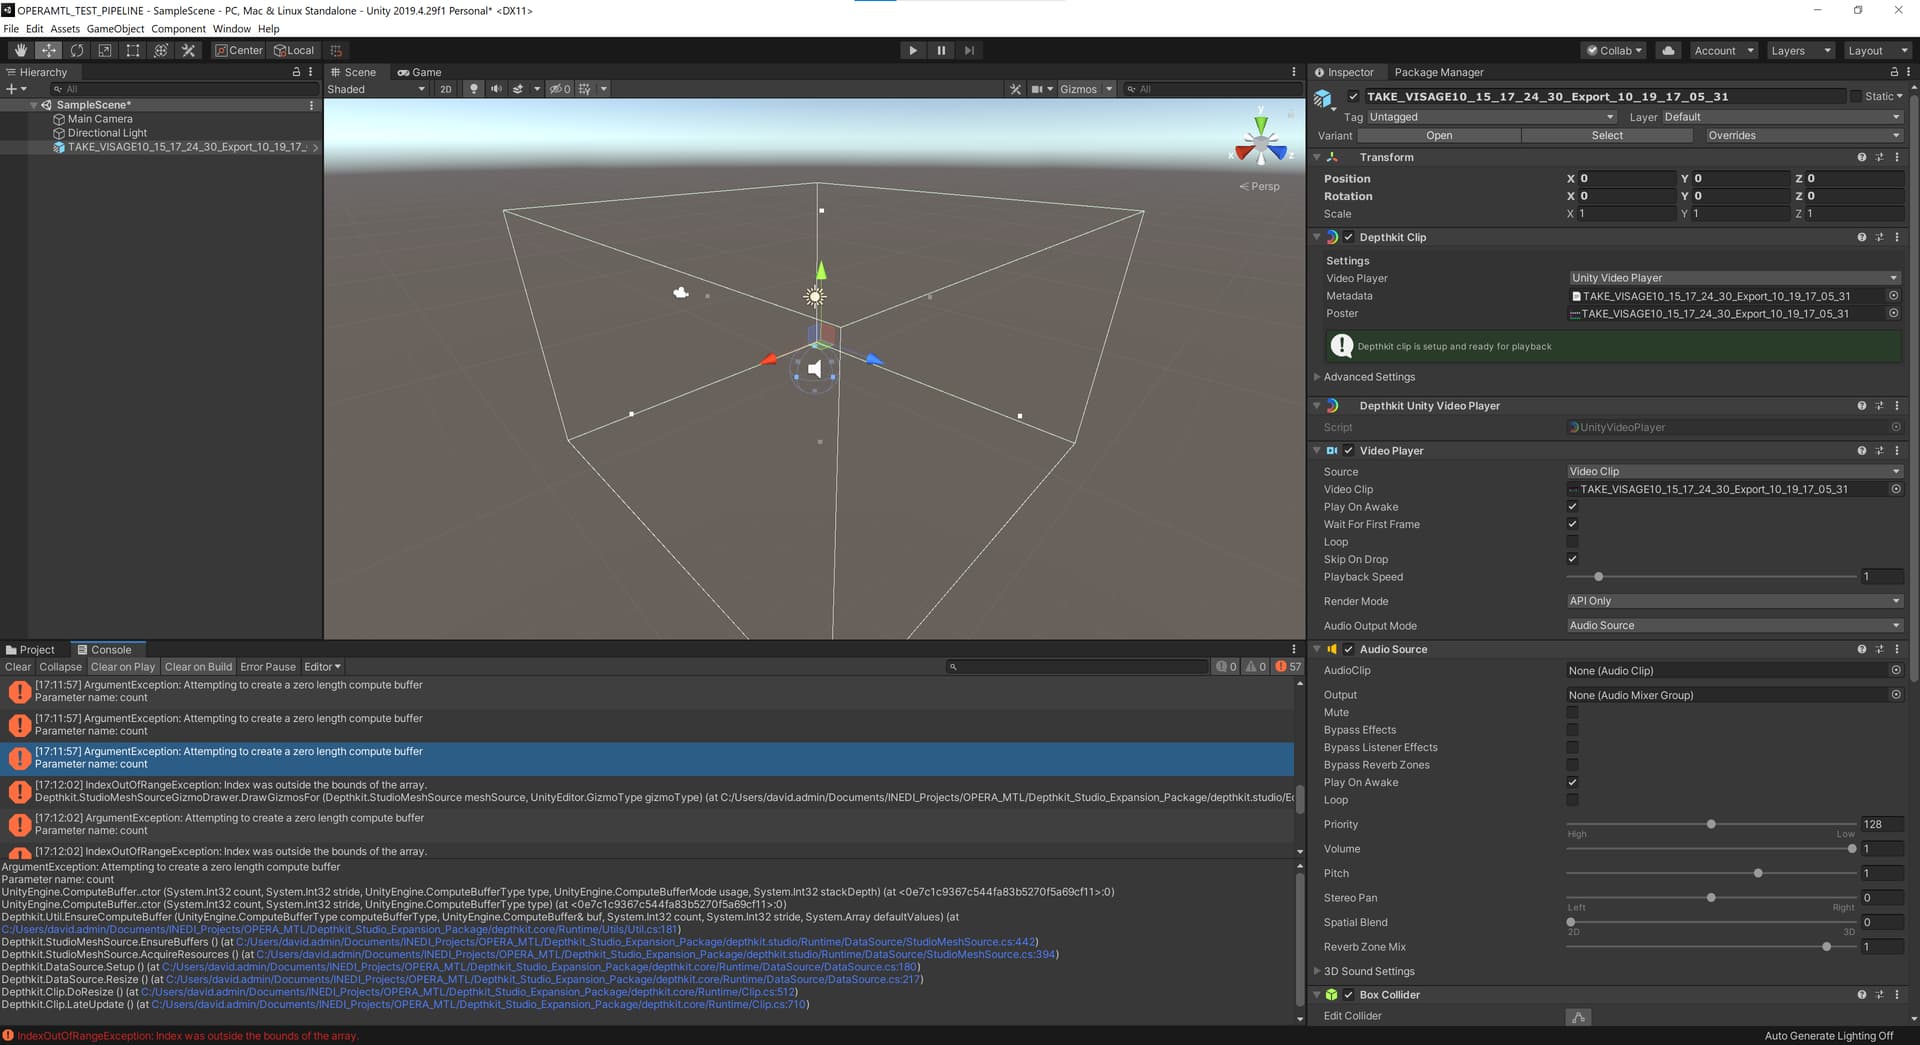Click Clear in the Console
The width and height of the screenshot is (1920, 1045).
point(18,667)
